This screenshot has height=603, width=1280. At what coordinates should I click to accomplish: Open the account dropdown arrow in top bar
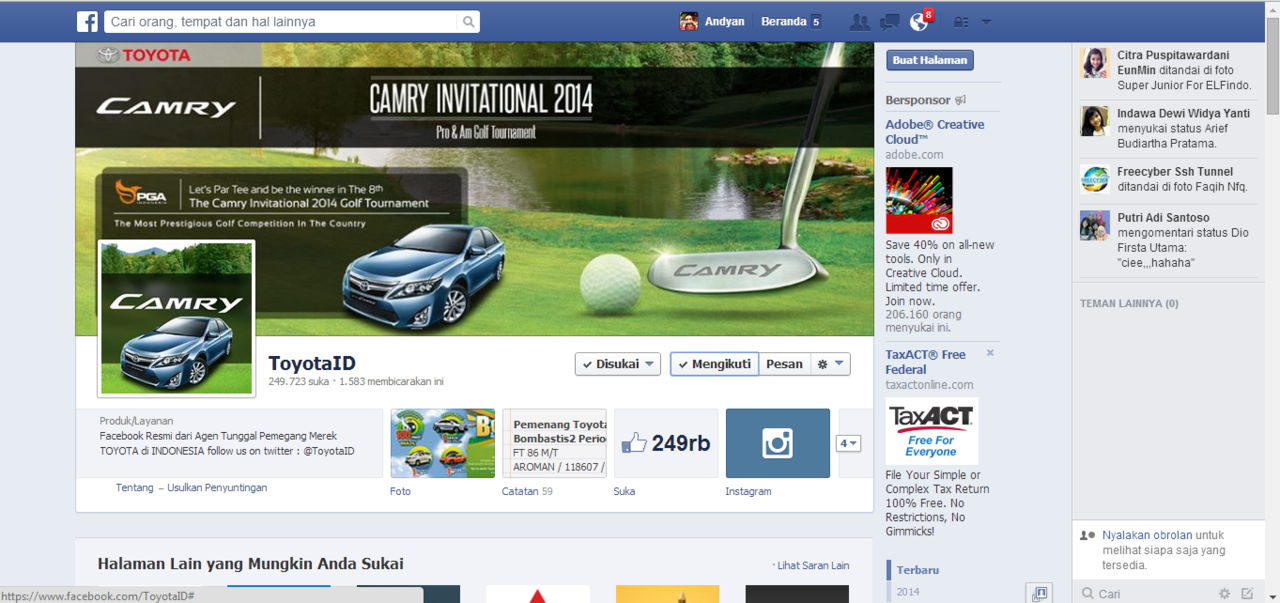click(986, 22)
